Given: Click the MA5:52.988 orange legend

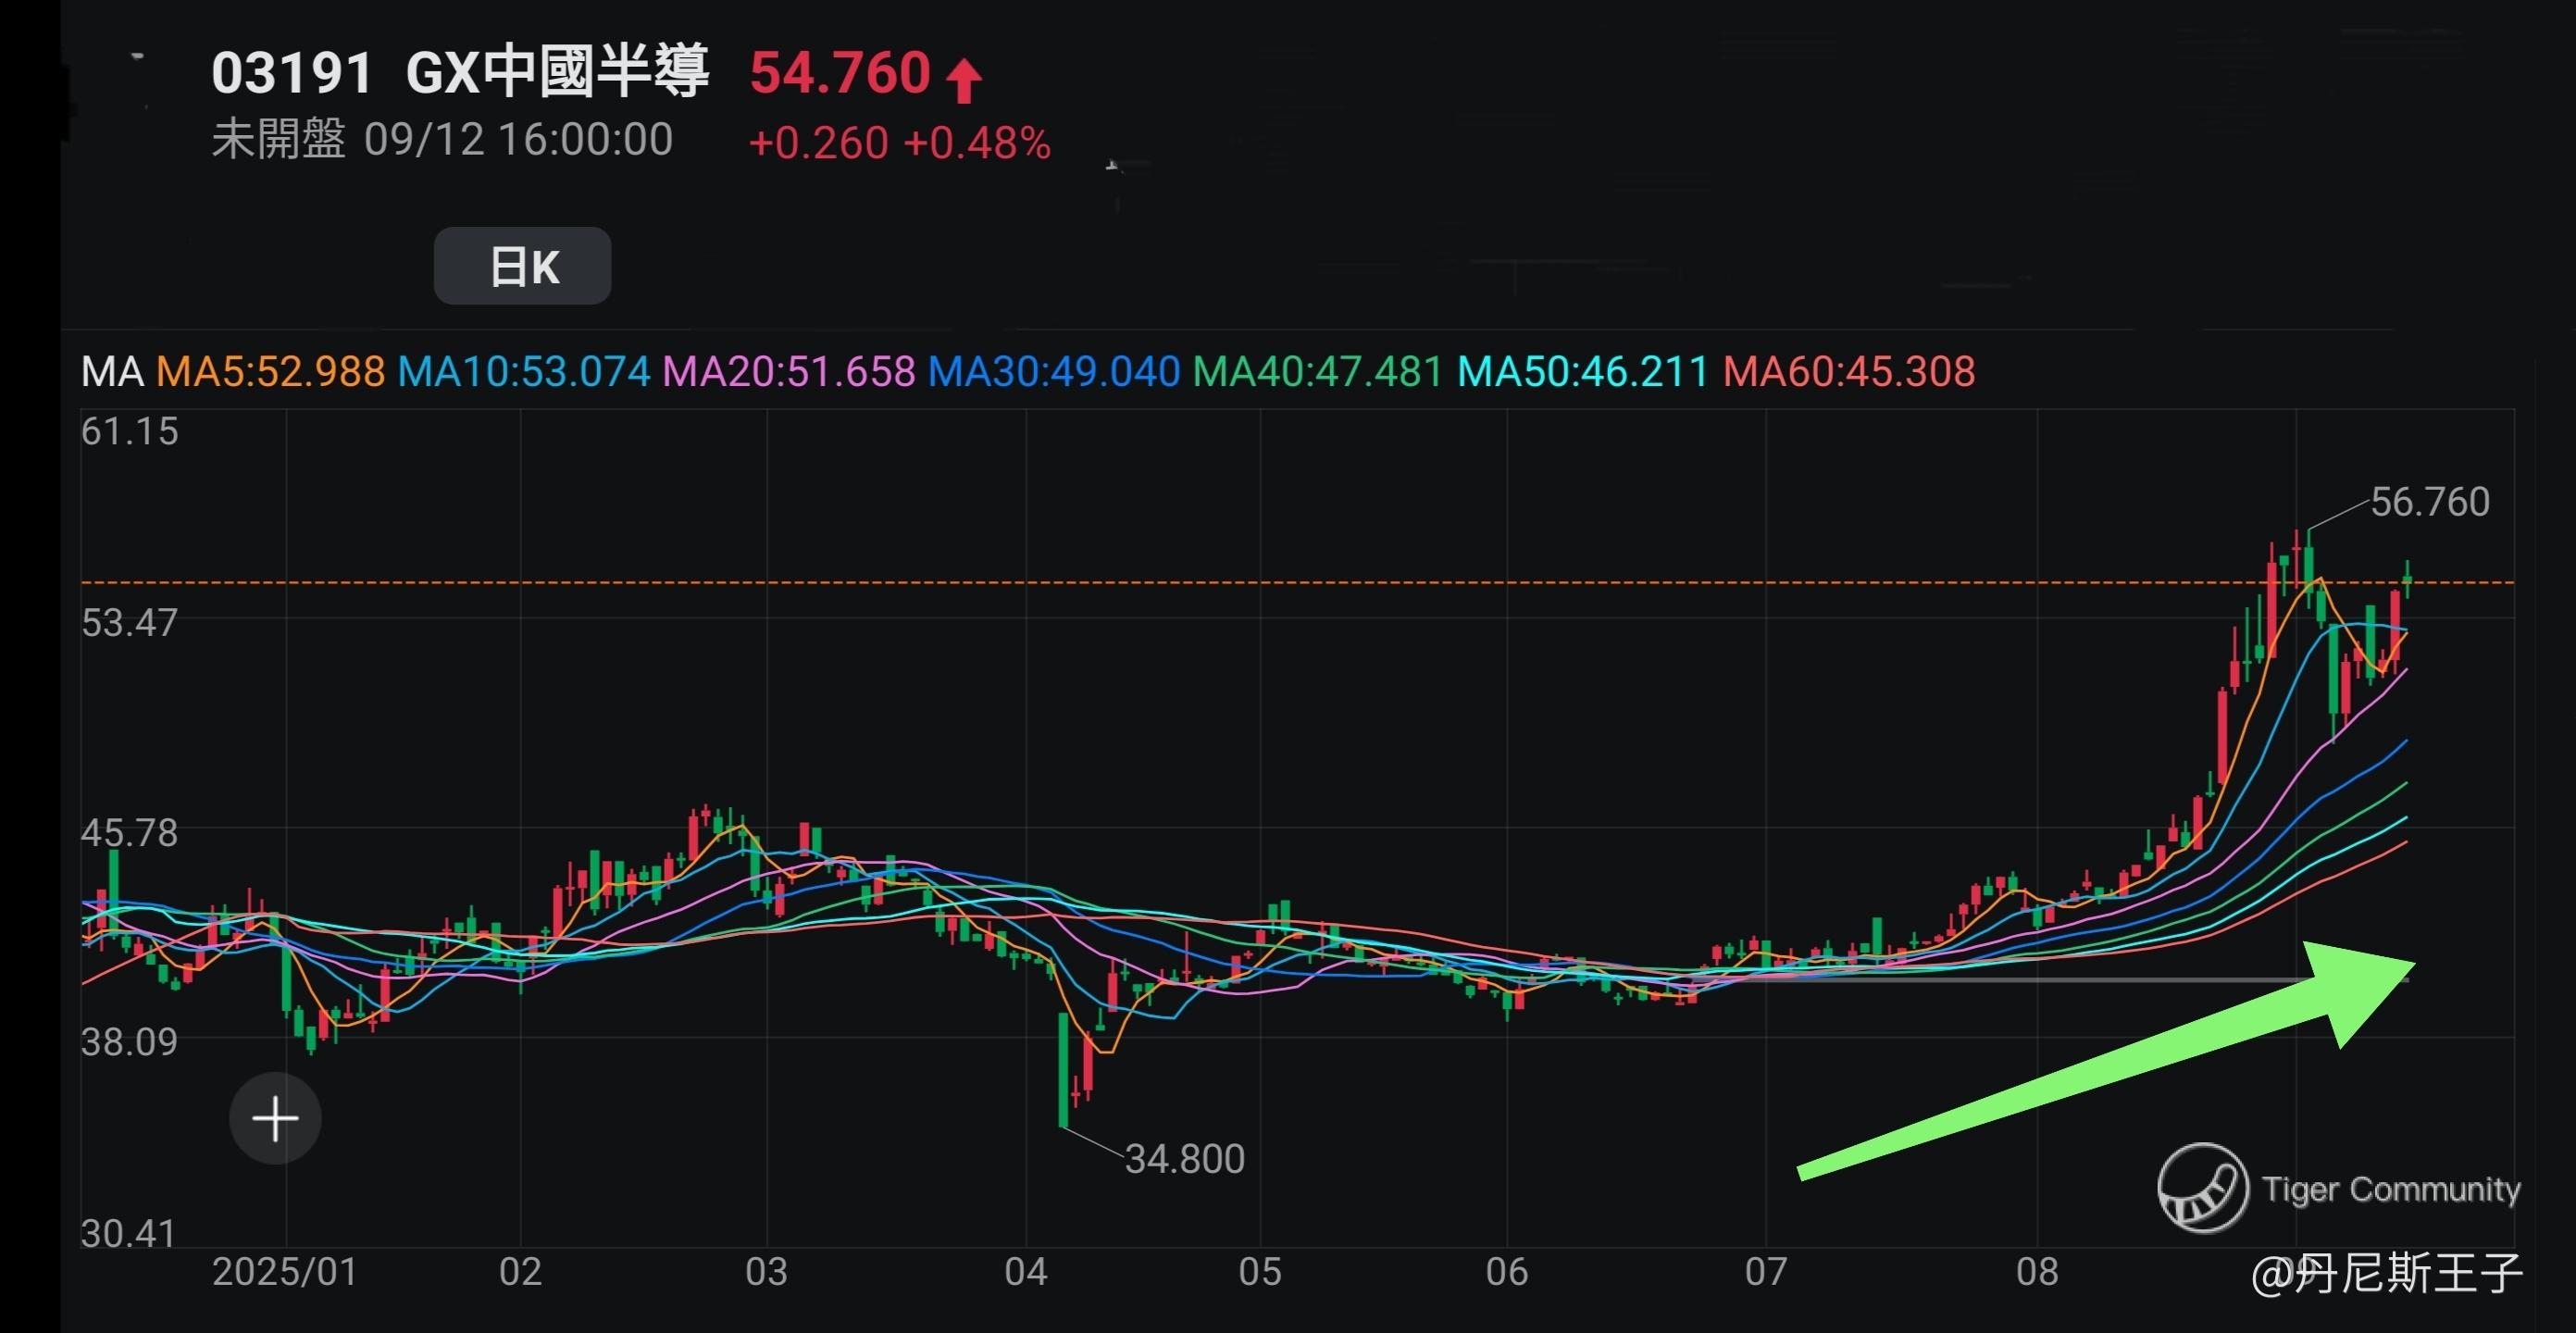Looking at the screenshot, I should [270, 372].
